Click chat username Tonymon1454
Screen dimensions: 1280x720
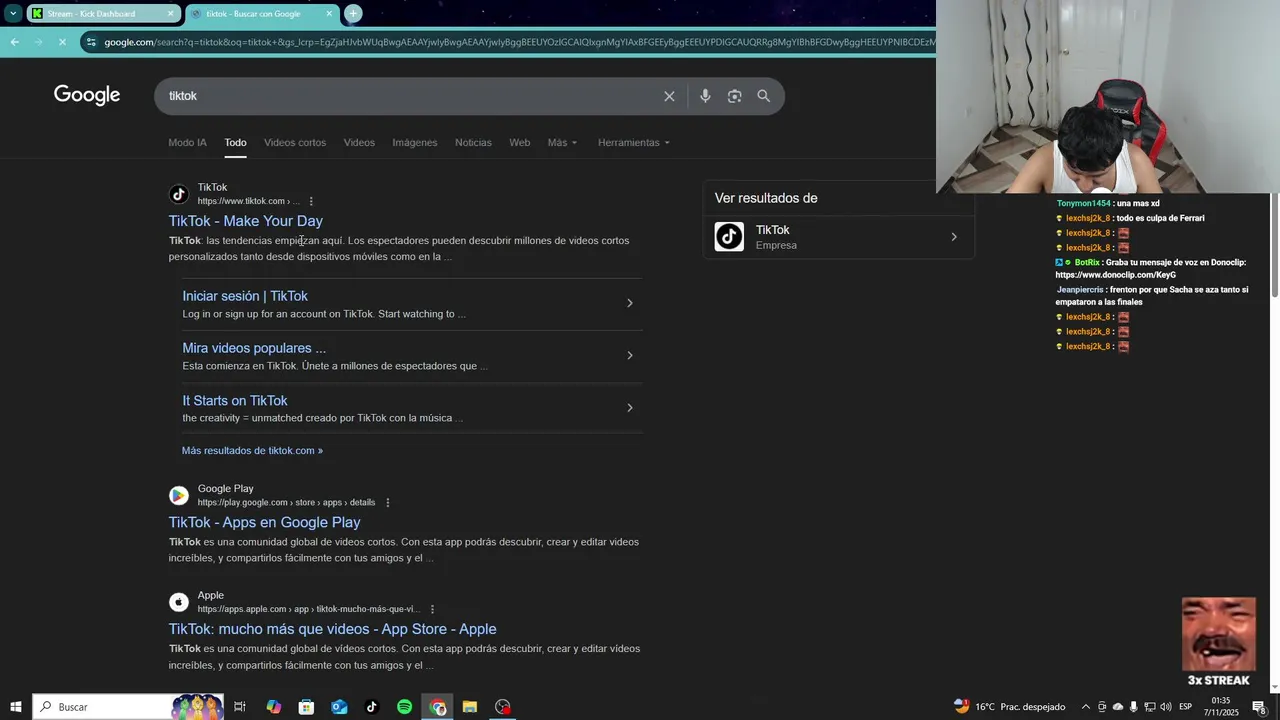pyautogui.click(x=1083, y=203)
